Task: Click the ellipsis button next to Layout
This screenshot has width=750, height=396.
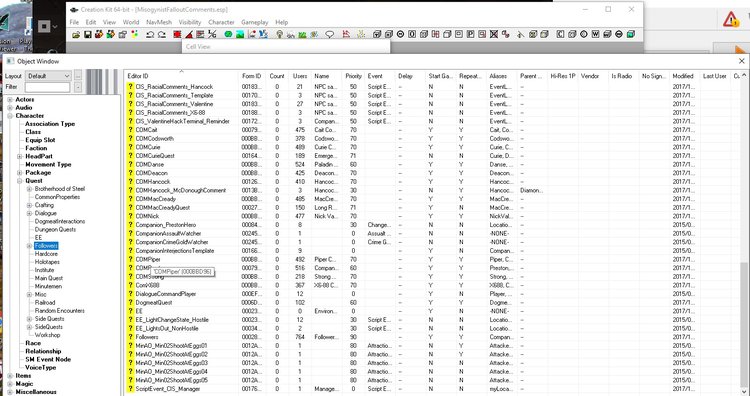Action: point(78,76)
